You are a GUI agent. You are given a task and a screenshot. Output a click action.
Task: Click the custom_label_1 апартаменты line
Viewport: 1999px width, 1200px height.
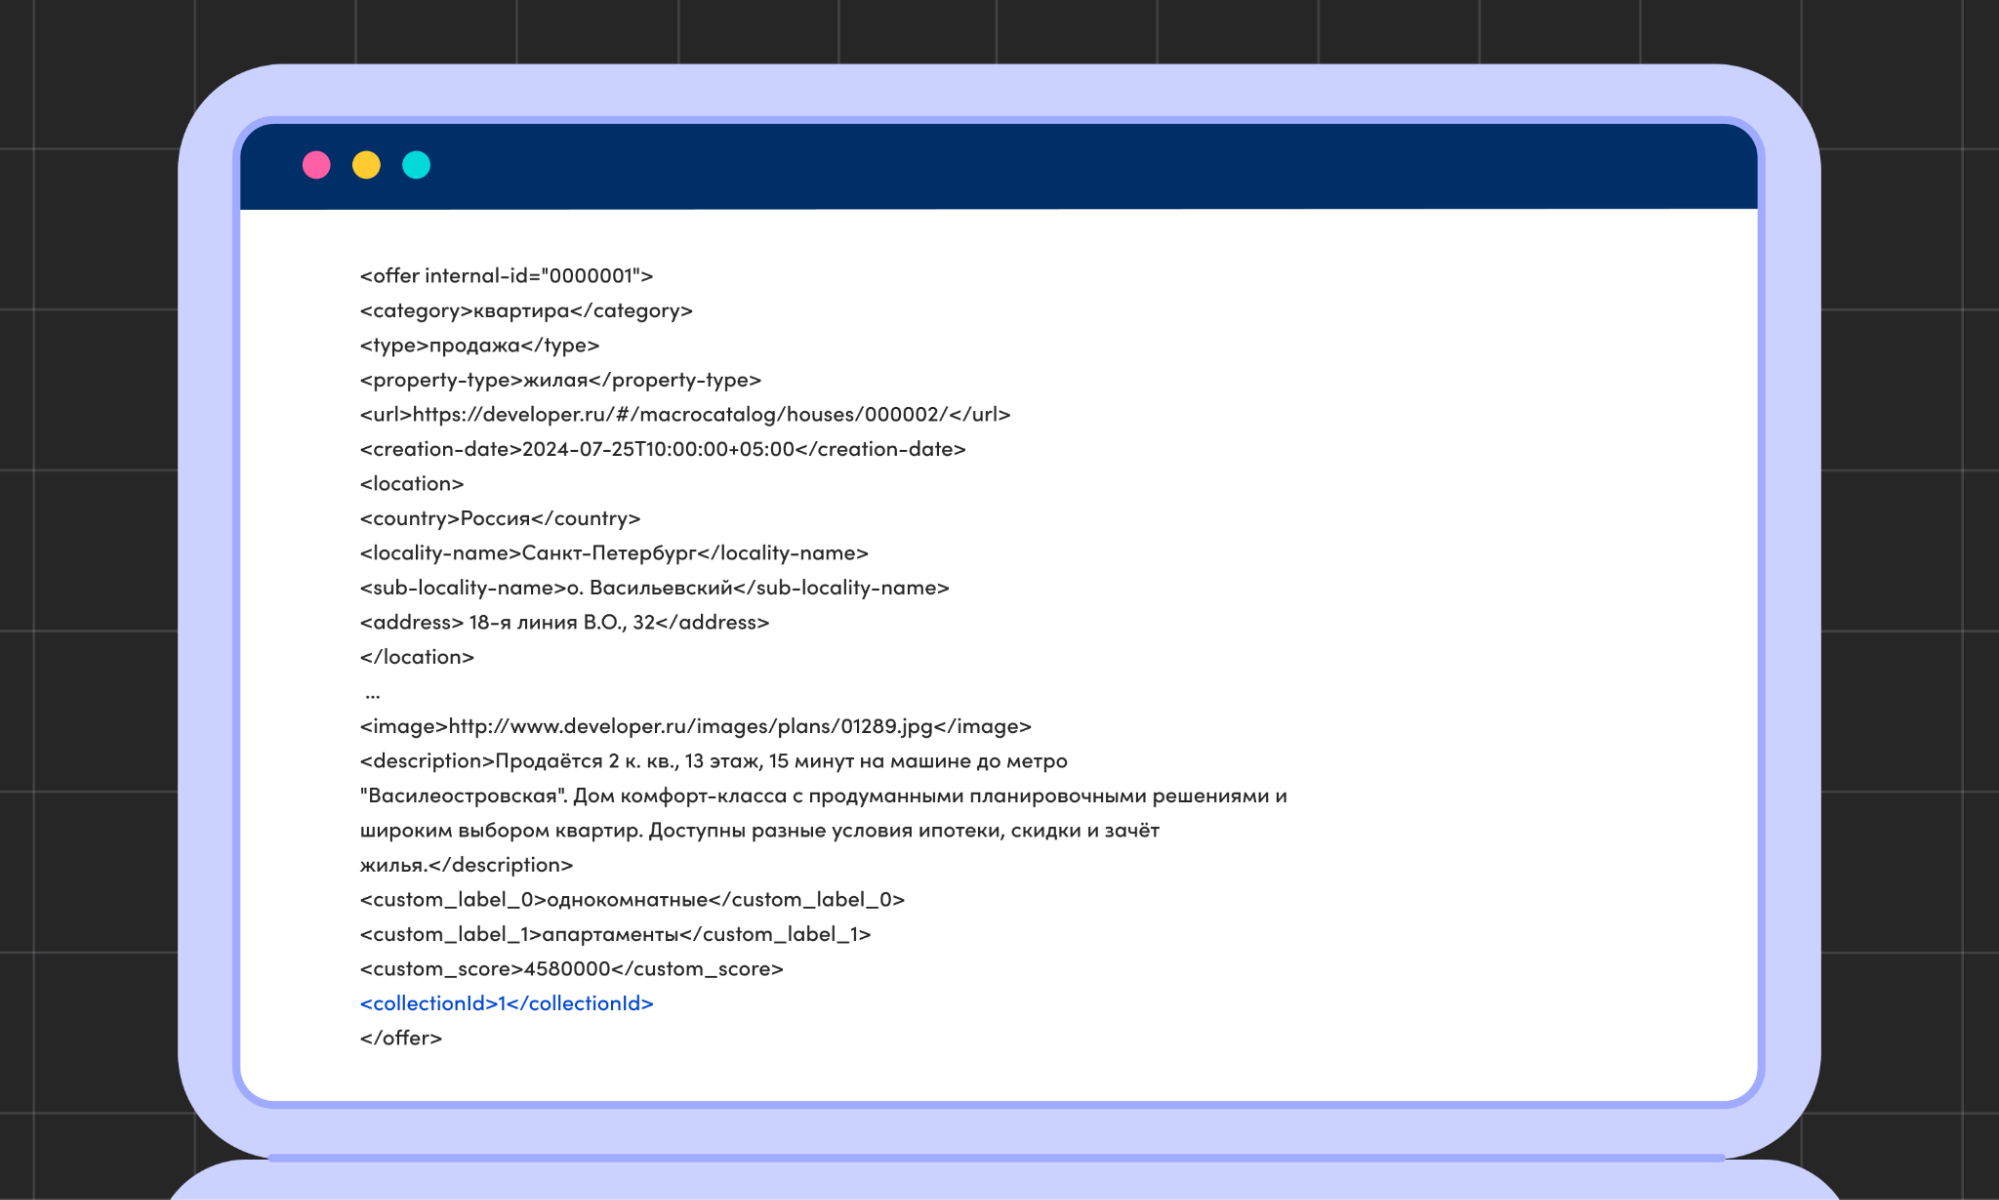coord(615,934)
